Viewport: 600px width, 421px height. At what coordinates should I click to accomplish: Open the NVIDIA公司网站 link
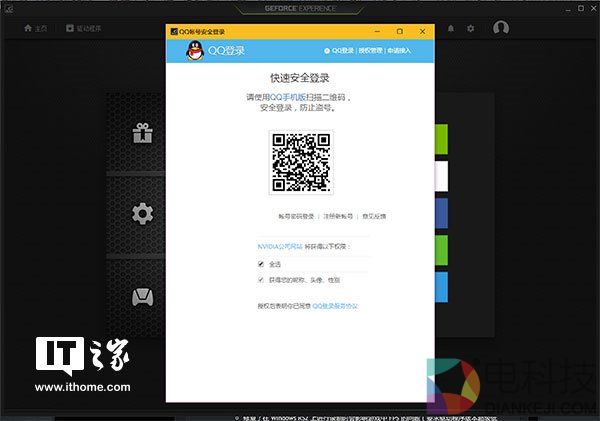tap(280, 246)
